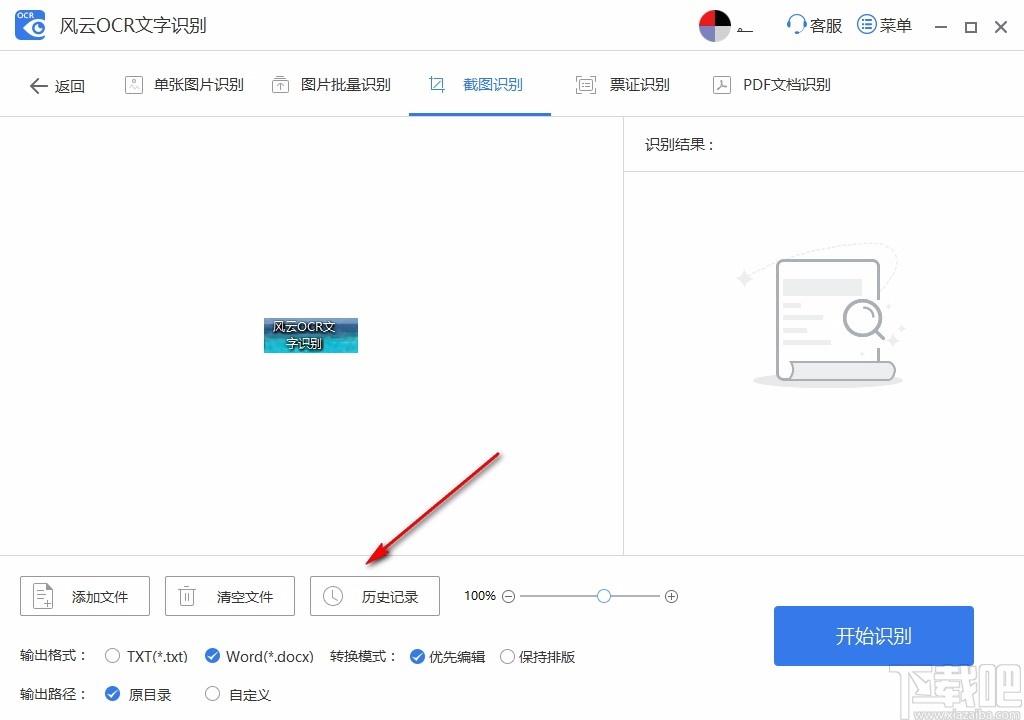The width and height of the screenshot is (1024, 720).
Task: Click the 截图识别 crop icon
Action: tap(436, 84)
